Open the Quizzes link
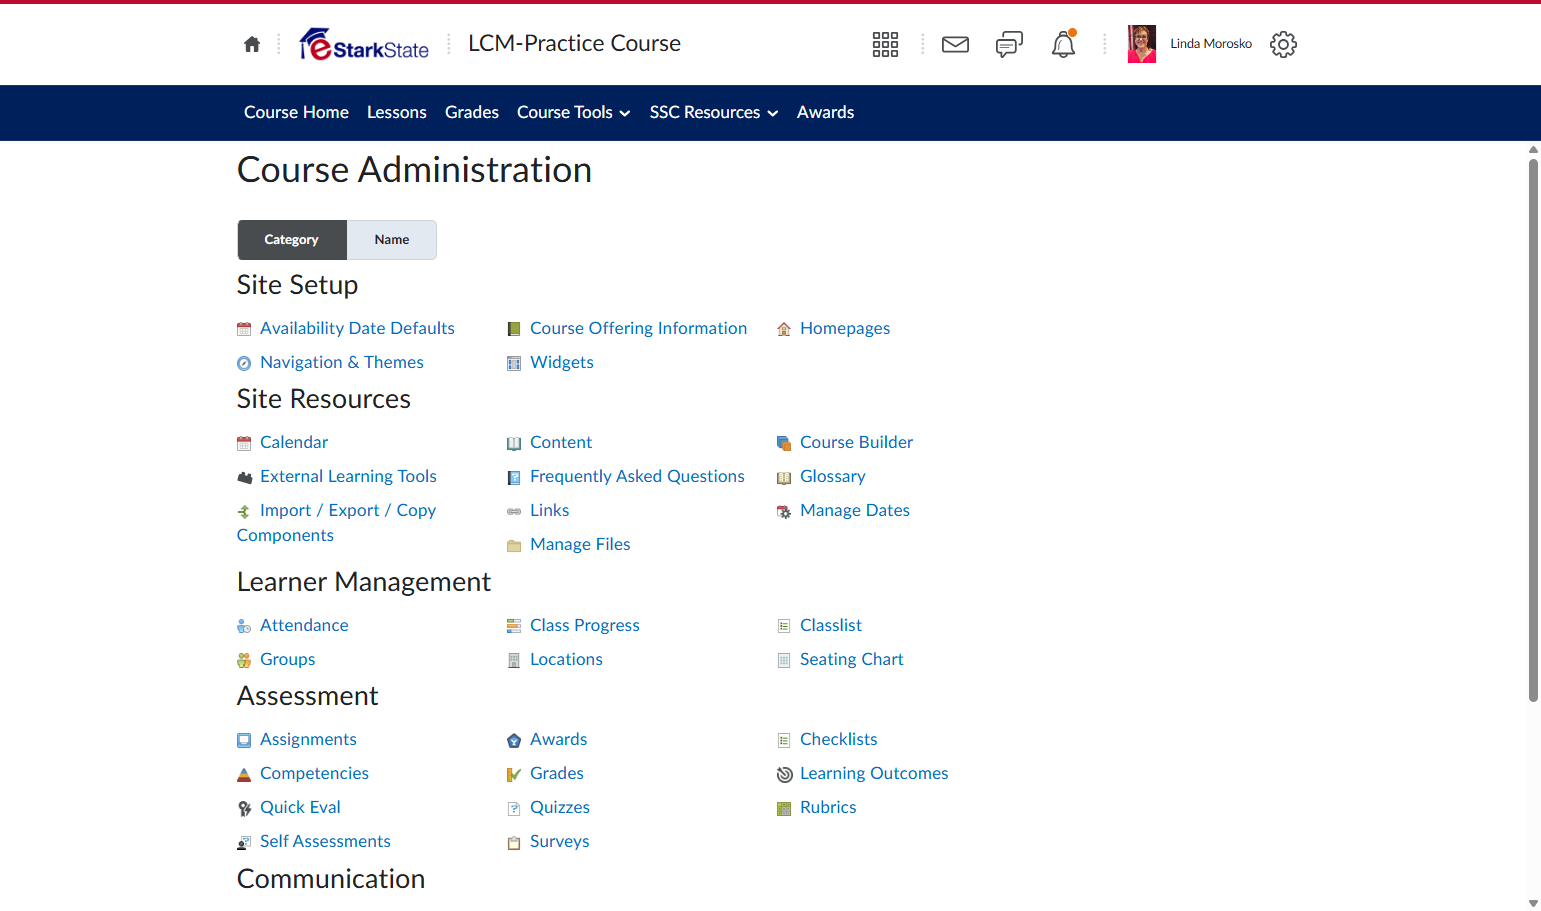This screenshot has height=911, width=1541. 560,807
